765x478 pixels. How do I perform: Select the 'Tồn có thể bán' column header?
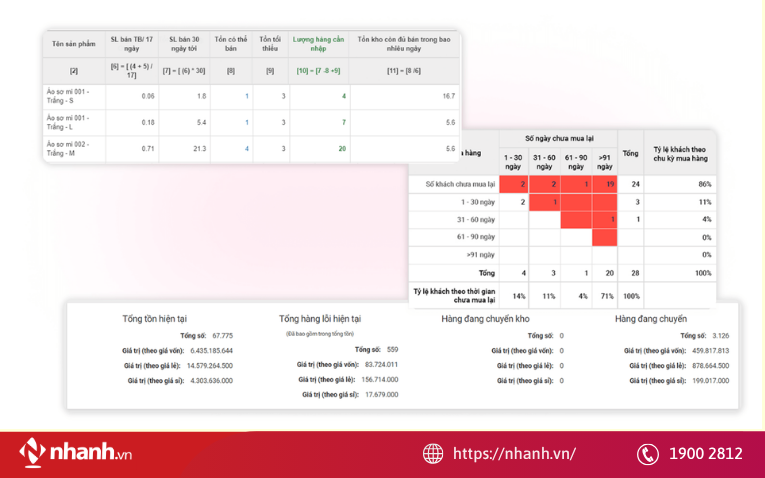pos(231,44)
